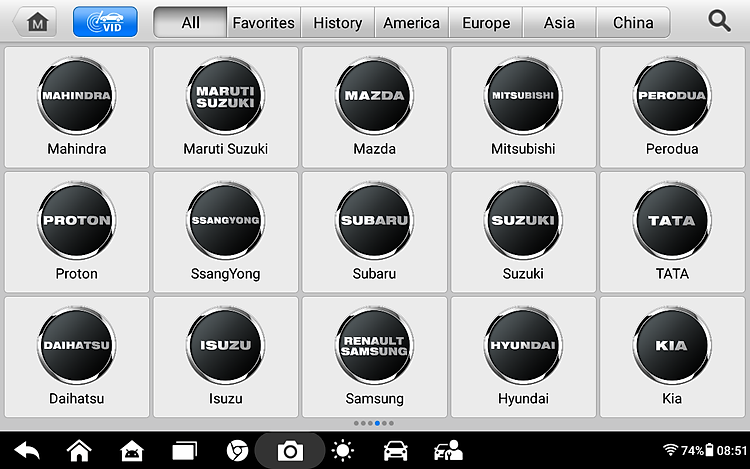Select the Hyundai brand
Screen dimensions: 750x469
(x=523, y=357)
